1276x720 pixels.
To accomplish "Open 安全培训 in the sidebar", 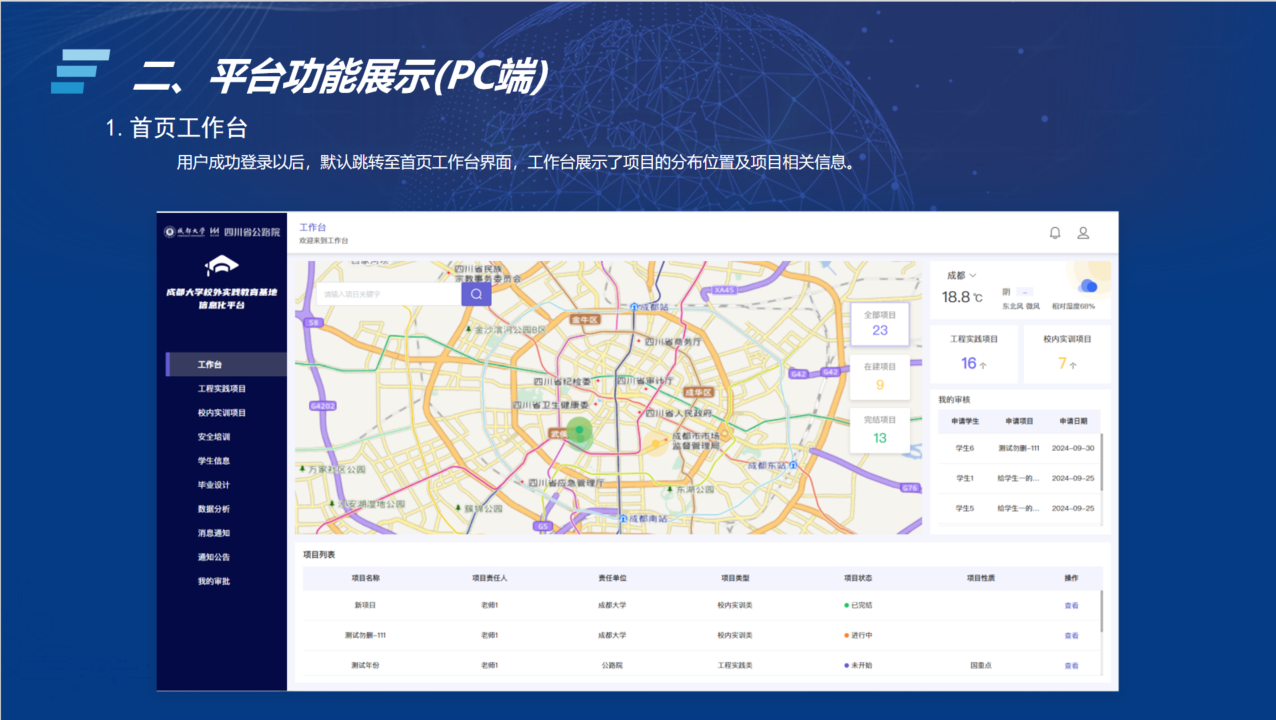I will [x=214, y=437].
